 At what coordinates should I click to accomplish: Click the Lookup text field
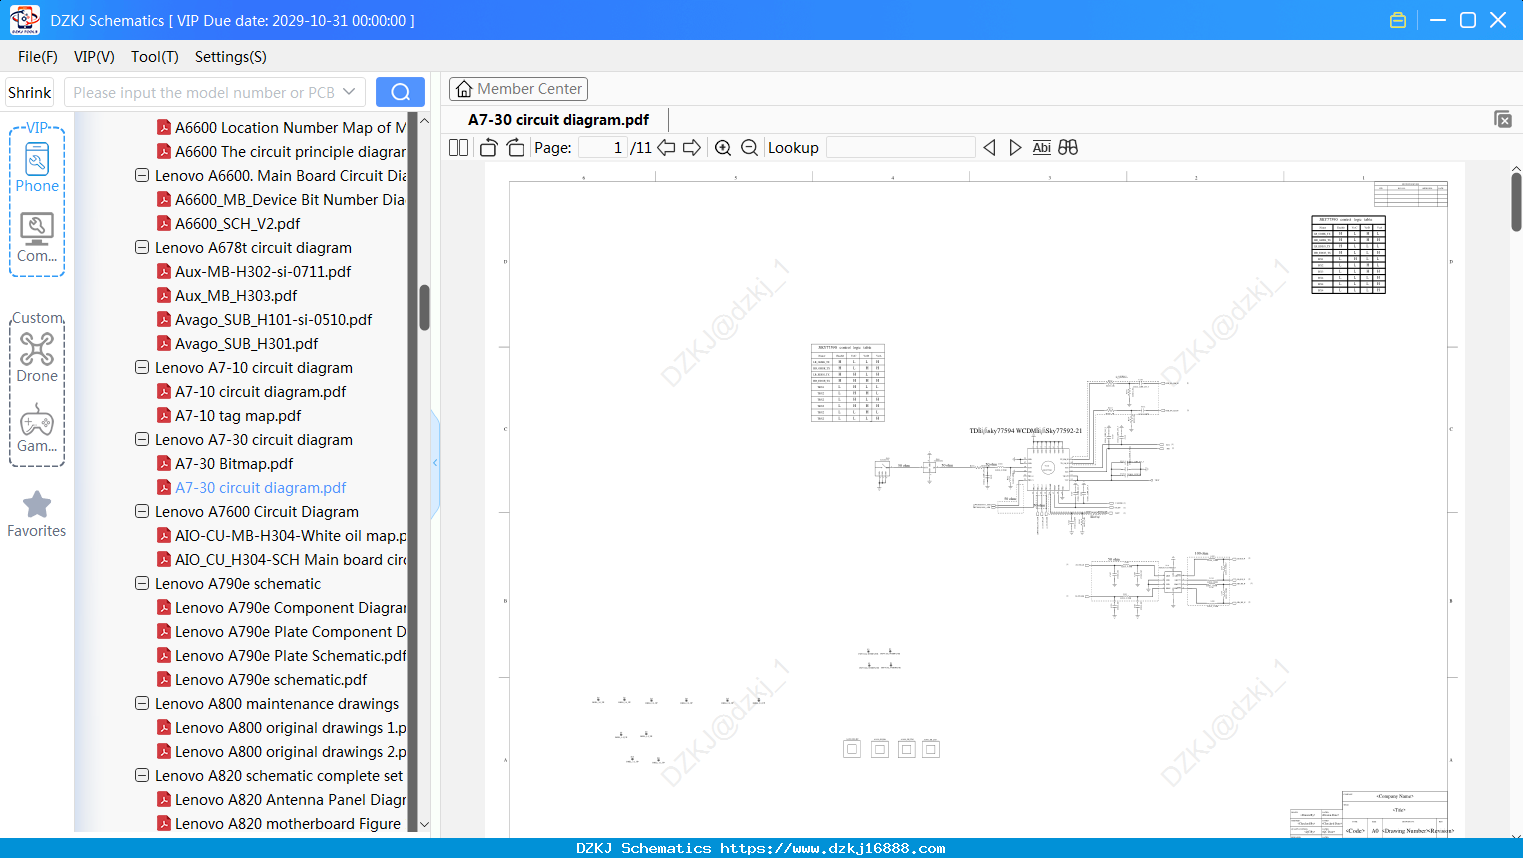(x=900, y=147)
